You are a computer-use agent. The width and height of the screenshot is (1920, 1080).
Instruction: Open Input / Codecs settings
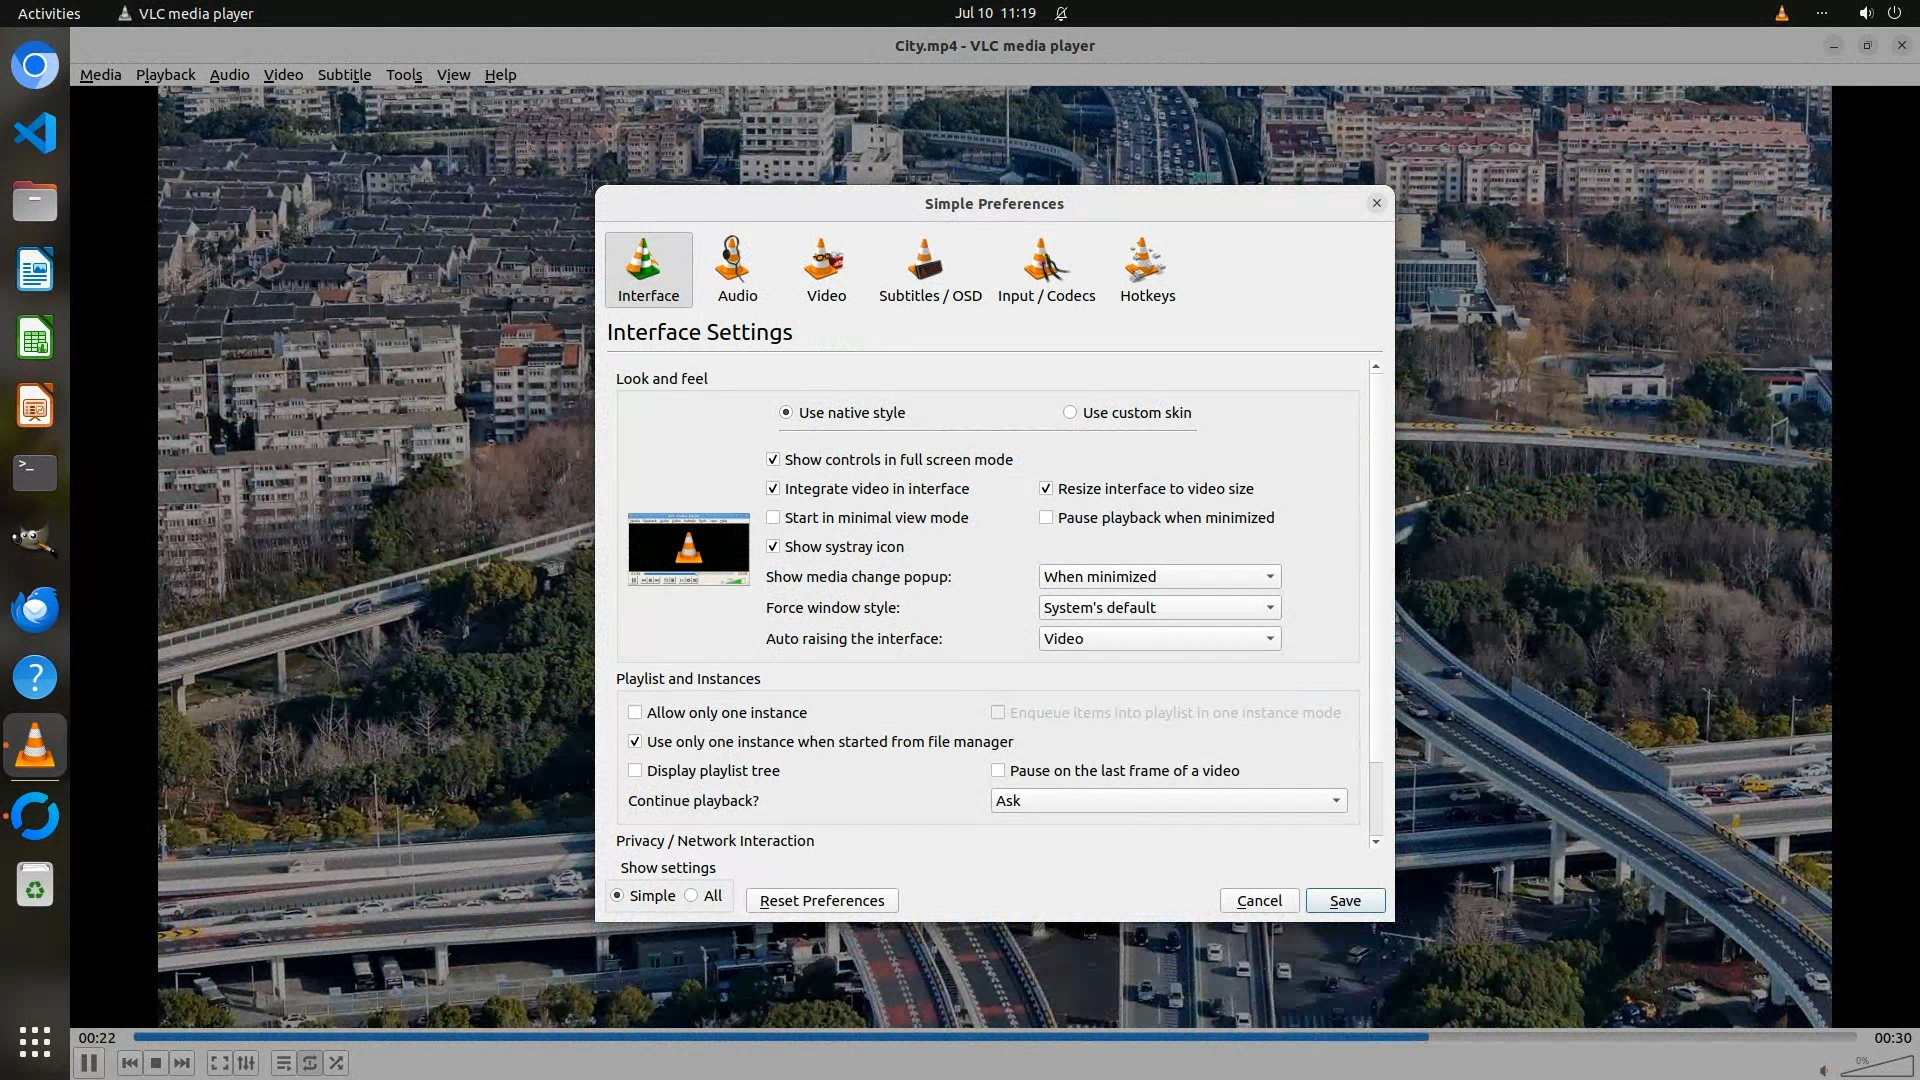(x=1046, y=269)
